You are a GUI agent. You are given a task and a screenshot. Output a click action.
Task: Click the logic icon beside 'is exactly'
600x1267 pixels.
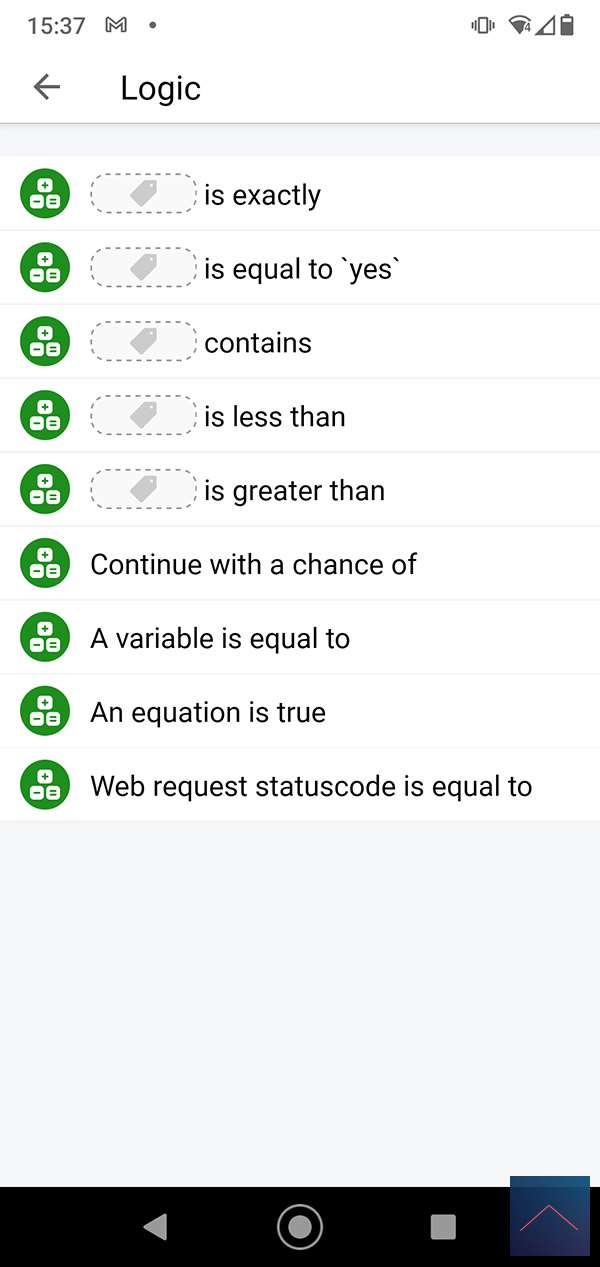(x=45, y=194)
